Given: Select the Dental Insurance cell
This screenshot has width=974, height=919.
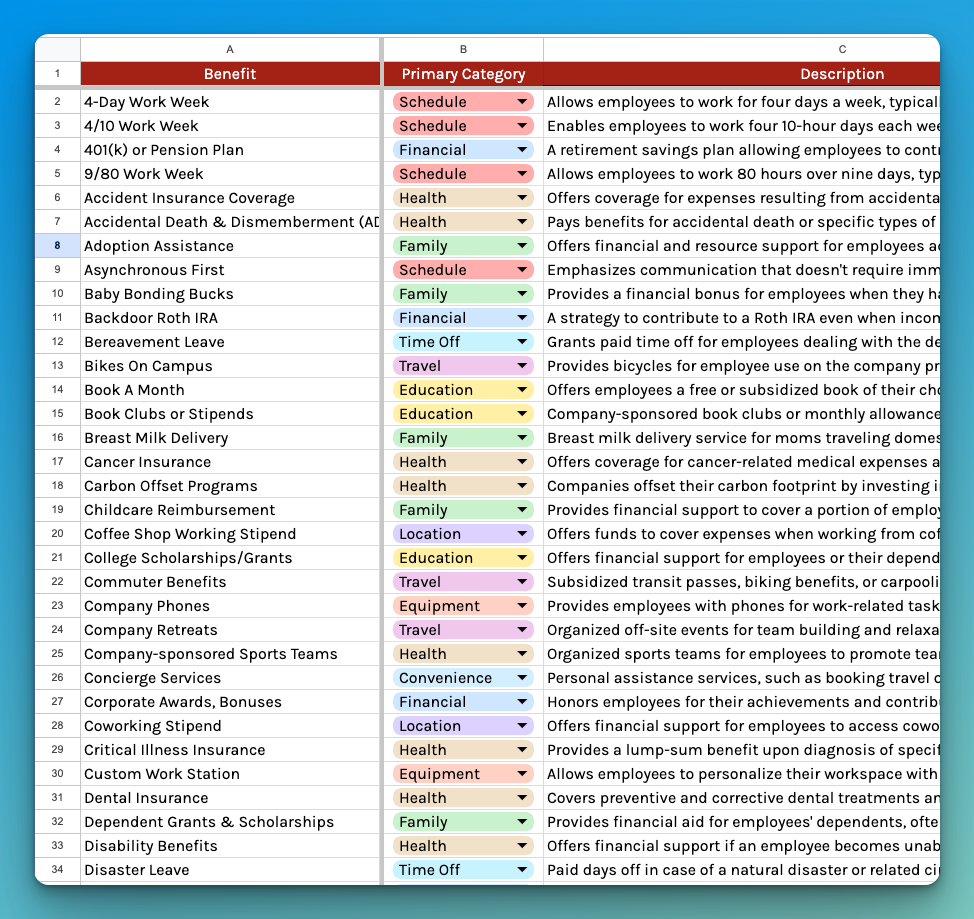Looking at the screenshot, I should pyautogui.click(x=230, y=798).
